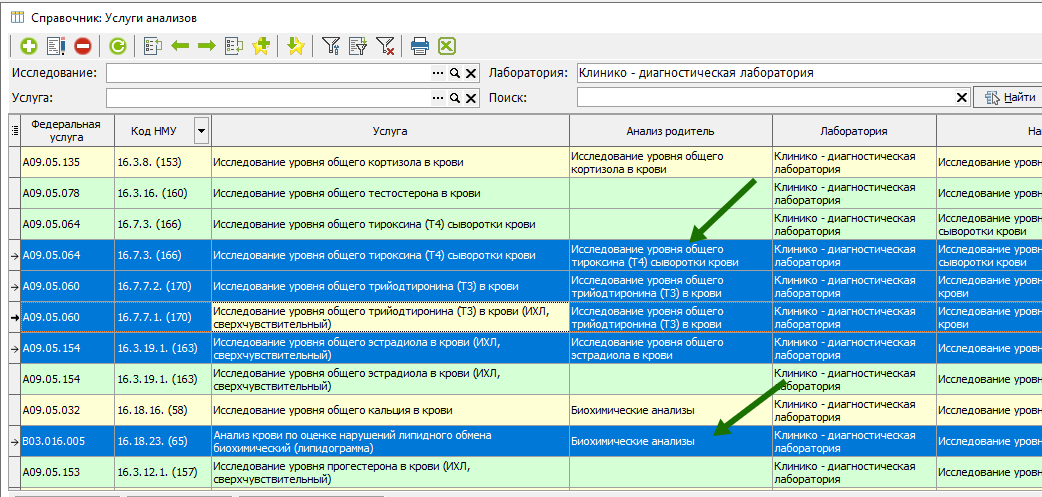Screen dimensions: 1042x497
Task: Select 'Исследование уровня общего кальция в крови' cell
Action: point(391,411)
